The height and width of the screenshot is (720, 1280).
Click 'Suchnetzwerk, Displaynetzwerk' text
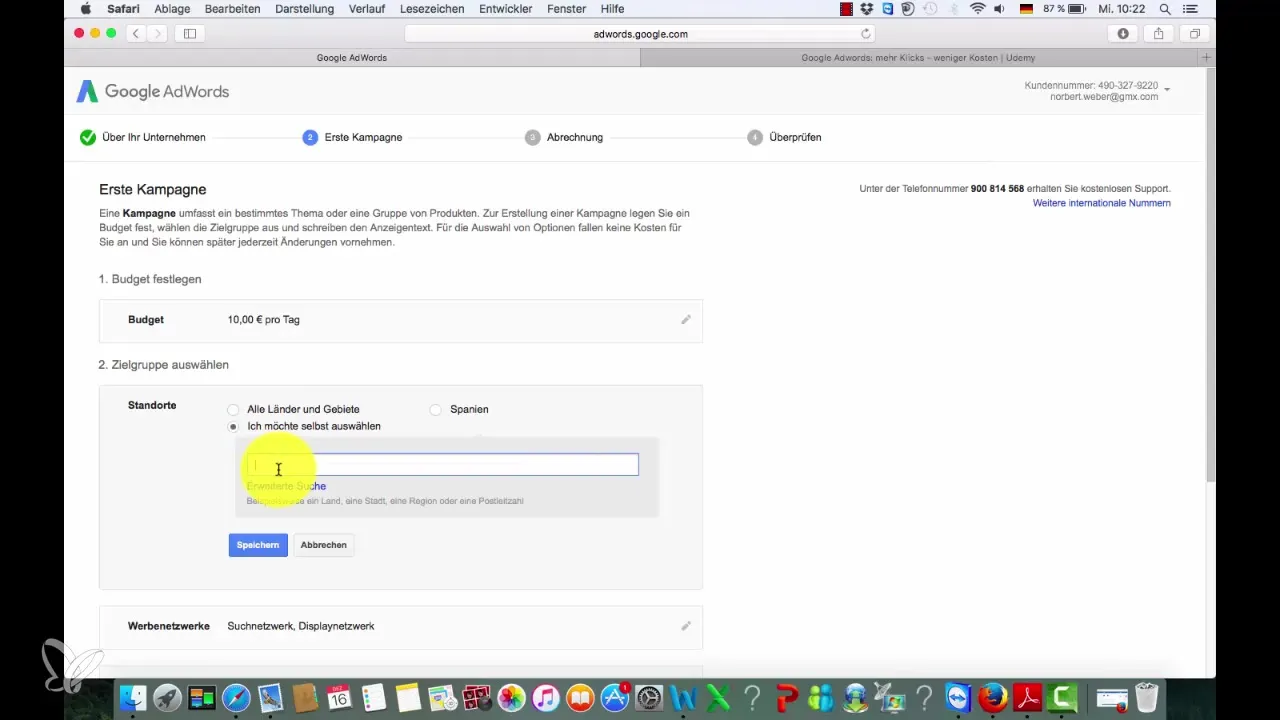click(x=301, y=626)
